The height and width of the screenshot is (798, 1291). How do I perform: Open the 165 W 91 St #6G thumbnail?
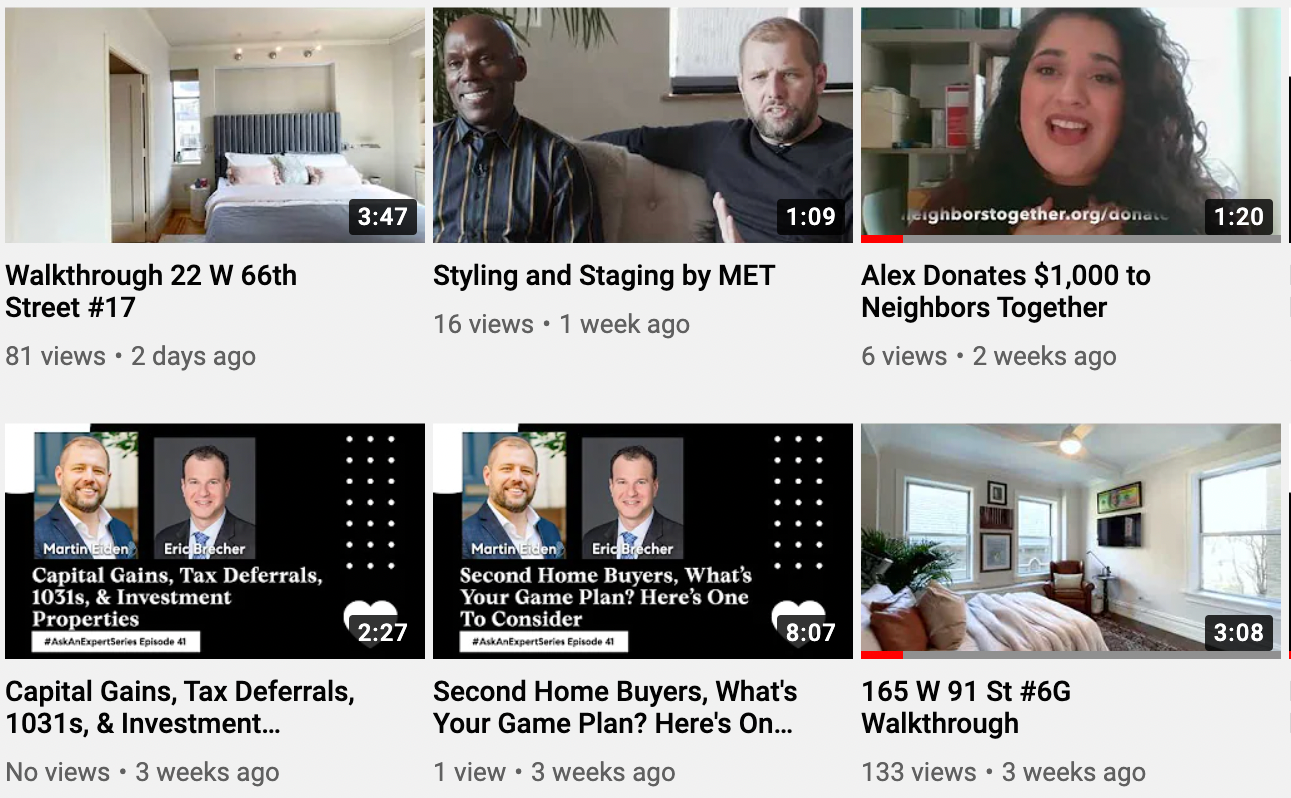(x=1071, y=541)
